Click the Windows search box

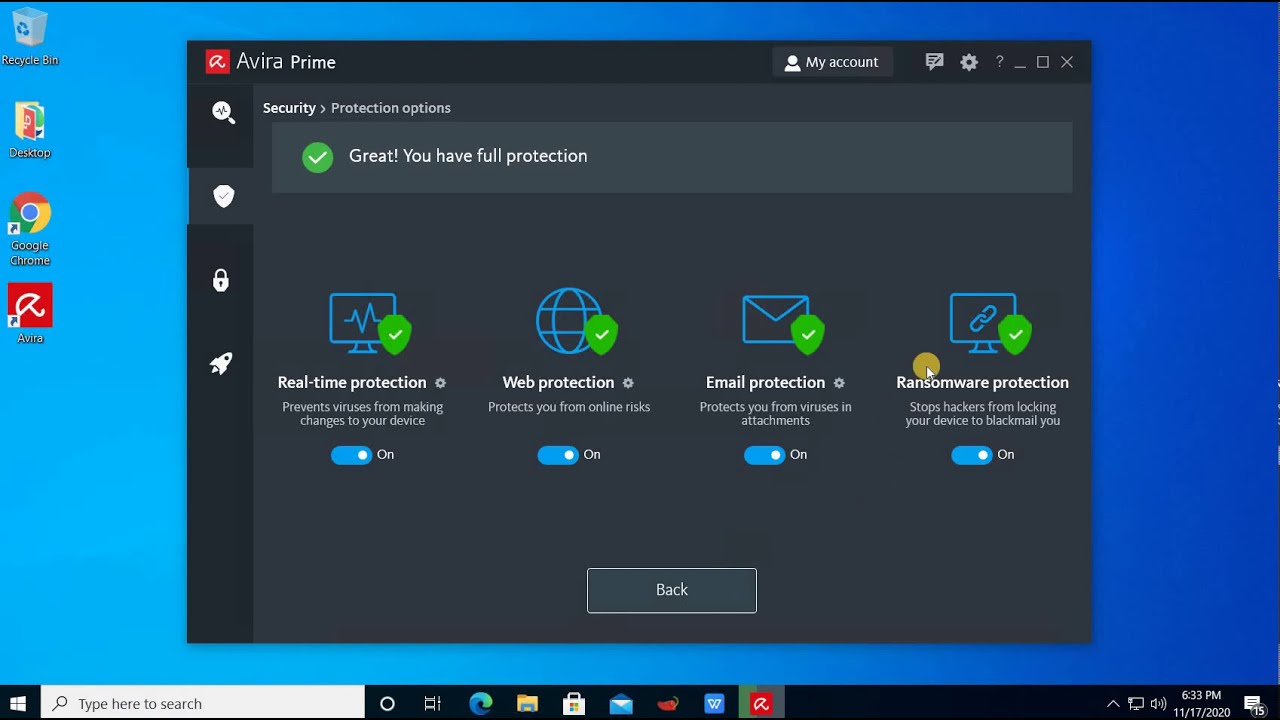(x=203, y=703)
